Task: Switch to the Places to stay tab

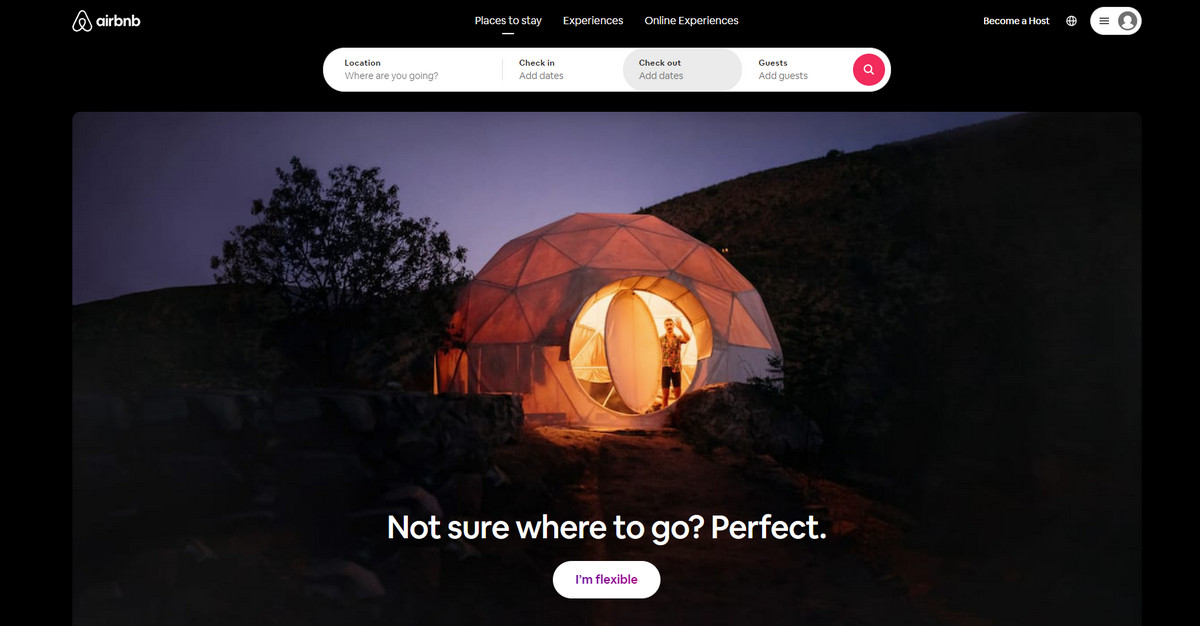Action: click(508, 20)
